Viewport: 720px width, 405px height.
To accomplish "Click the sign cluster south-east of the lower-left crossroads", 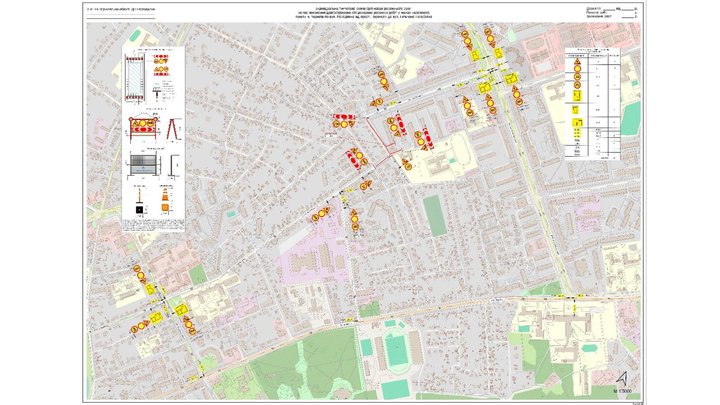I will [x=189, y=325].
